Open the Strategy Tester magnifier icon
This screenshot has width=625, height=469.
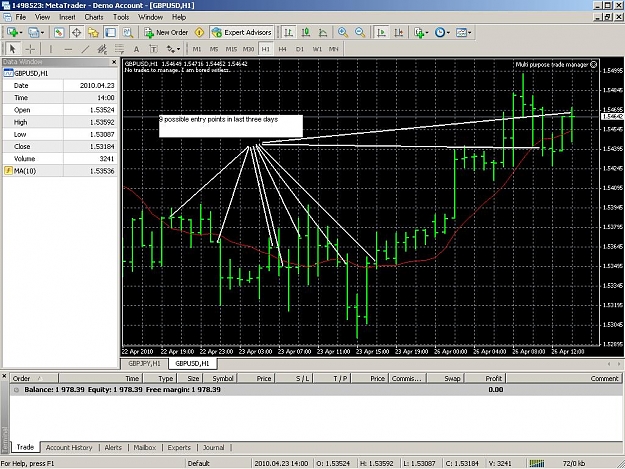click(x=128, y=33)
